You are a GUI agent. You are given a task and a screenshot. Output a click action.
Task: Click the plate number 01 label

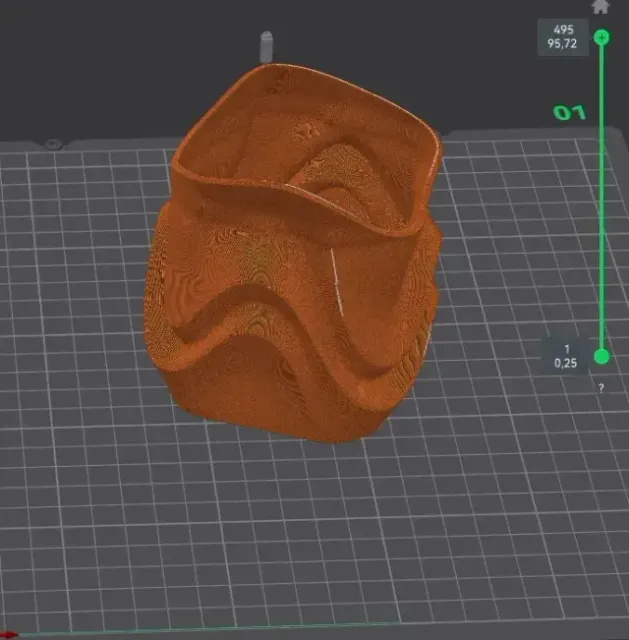(x=569, y=112)
